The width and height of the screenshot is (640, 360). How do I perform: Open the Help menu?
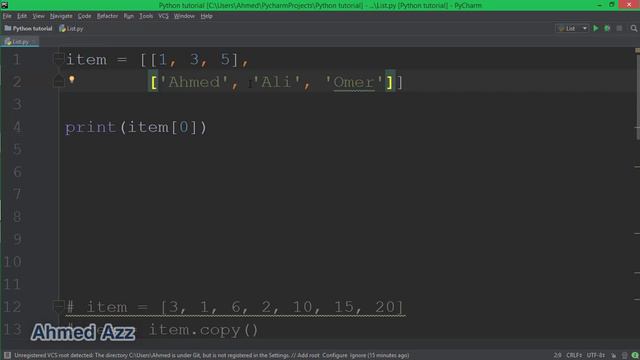[x=207, y=16]
